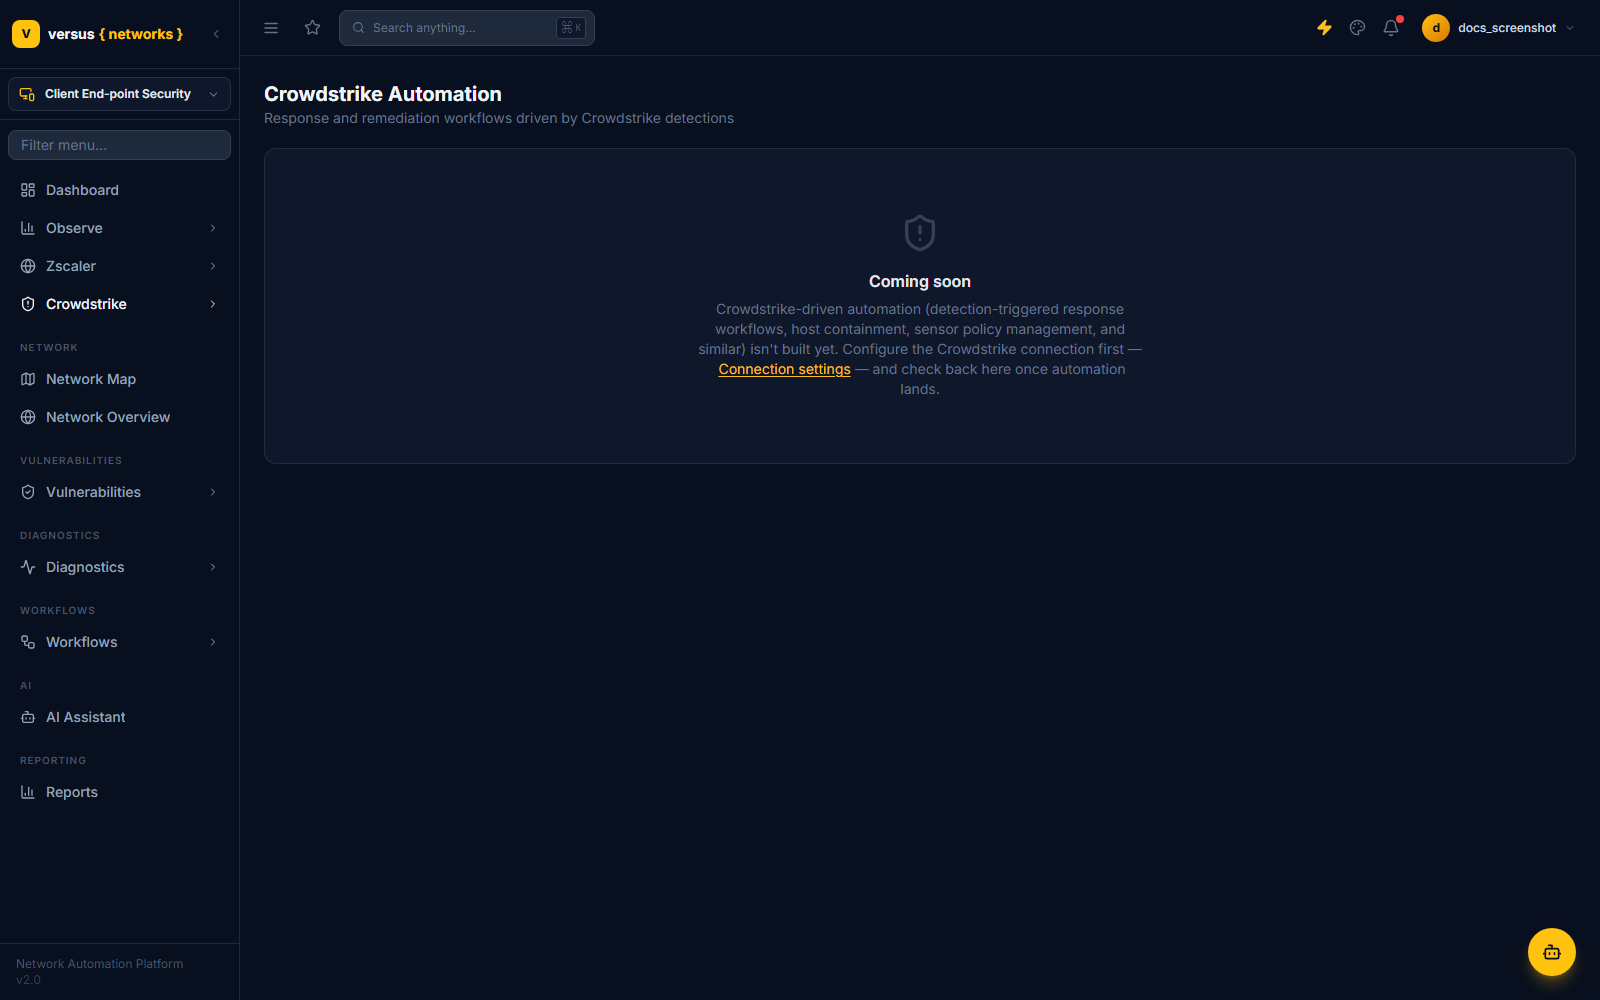Screen dimensions: 1600x1000
Task: Open quick actions lightning bolt icon
Action: click(x=1324, y=28)
